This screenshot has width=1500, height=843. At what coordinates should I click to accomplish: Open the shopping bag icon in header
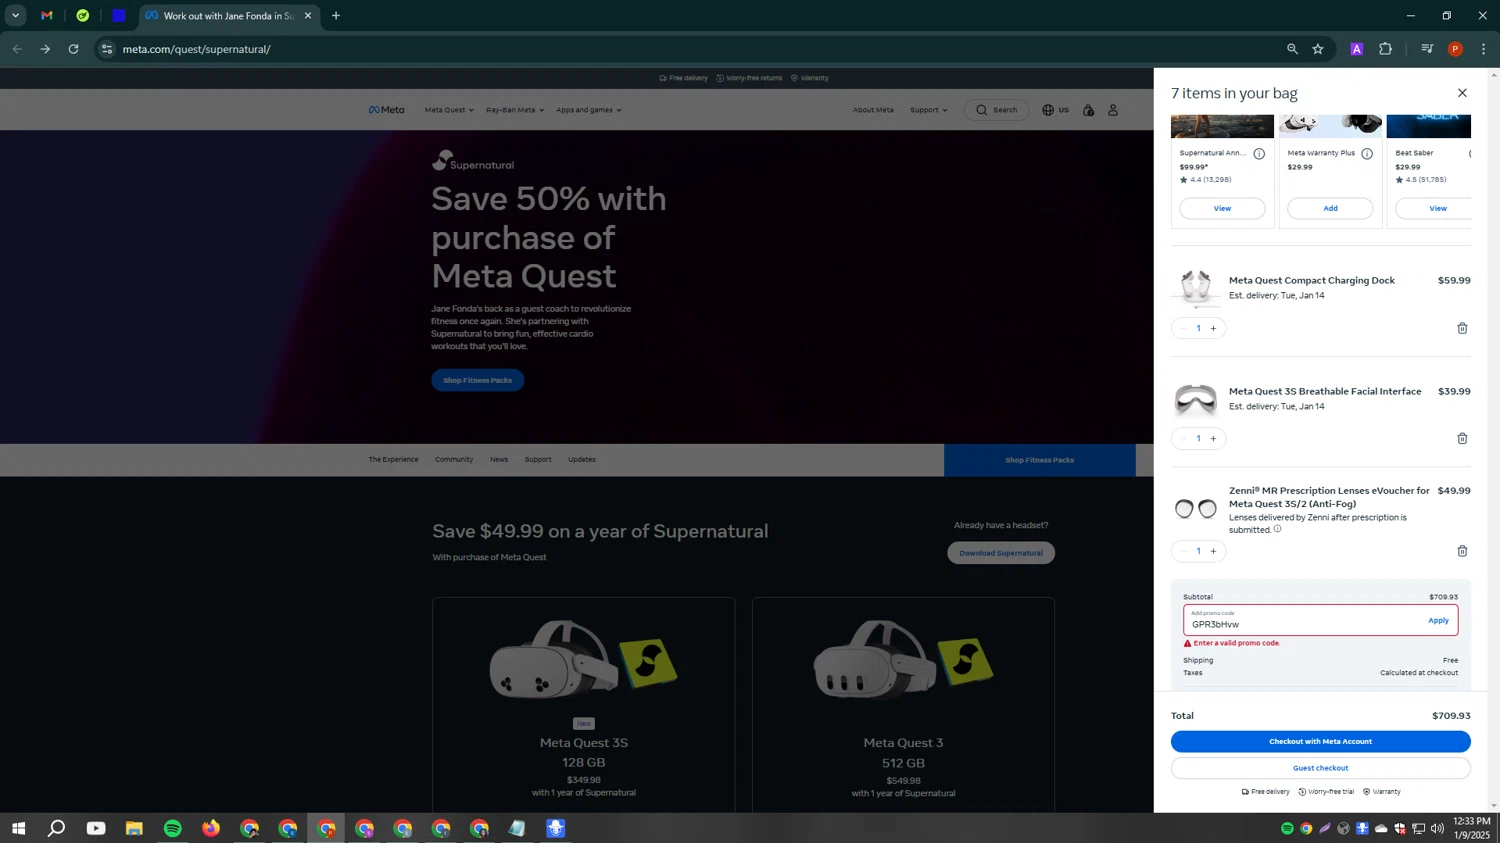coord(1088,110)
